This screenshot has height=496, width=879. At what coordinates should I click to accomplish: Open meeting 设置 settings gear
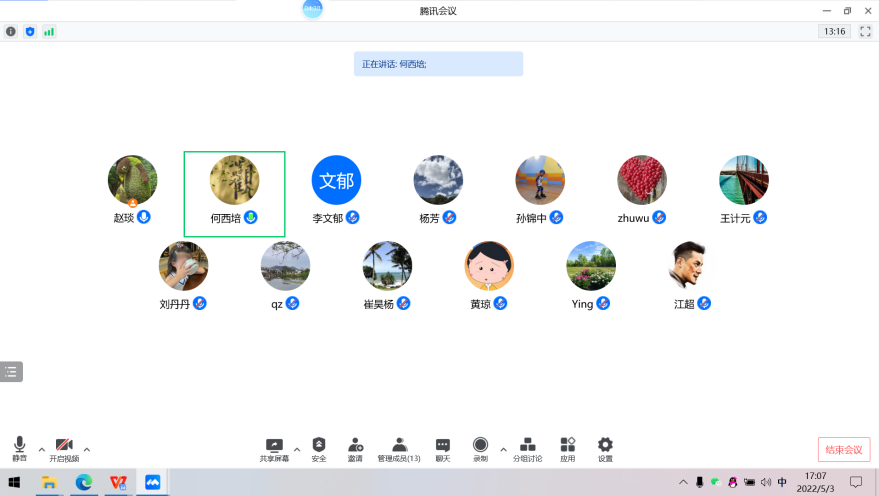[x=605, y=448]
